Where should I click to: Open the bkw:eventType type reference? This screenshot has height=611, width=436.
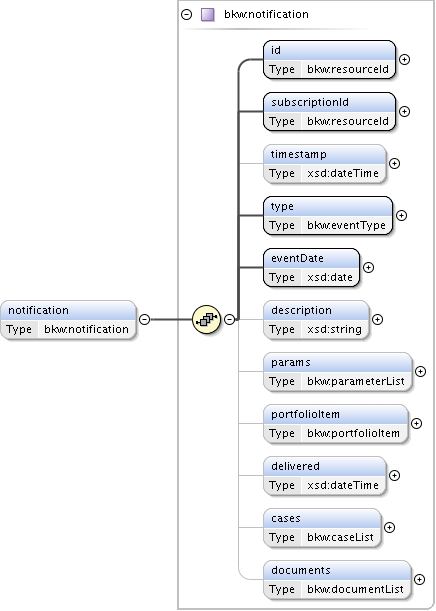click(346, 225)
